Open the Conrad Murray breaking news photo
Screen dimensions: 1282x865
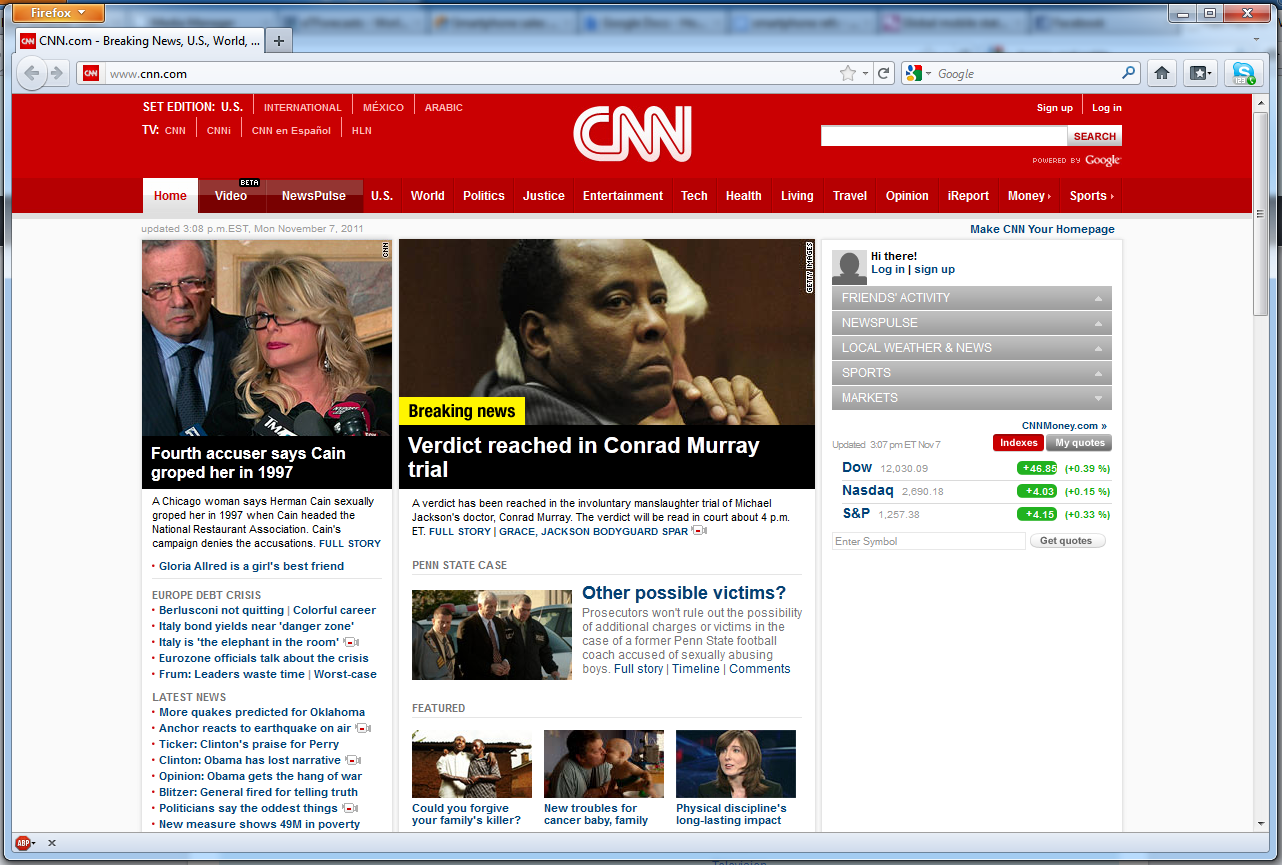click(x=607, y=332)
